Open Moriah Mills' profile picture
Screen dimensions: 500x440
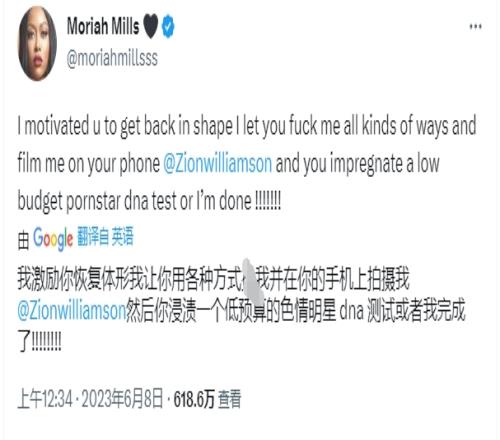[x=37, y=44]
